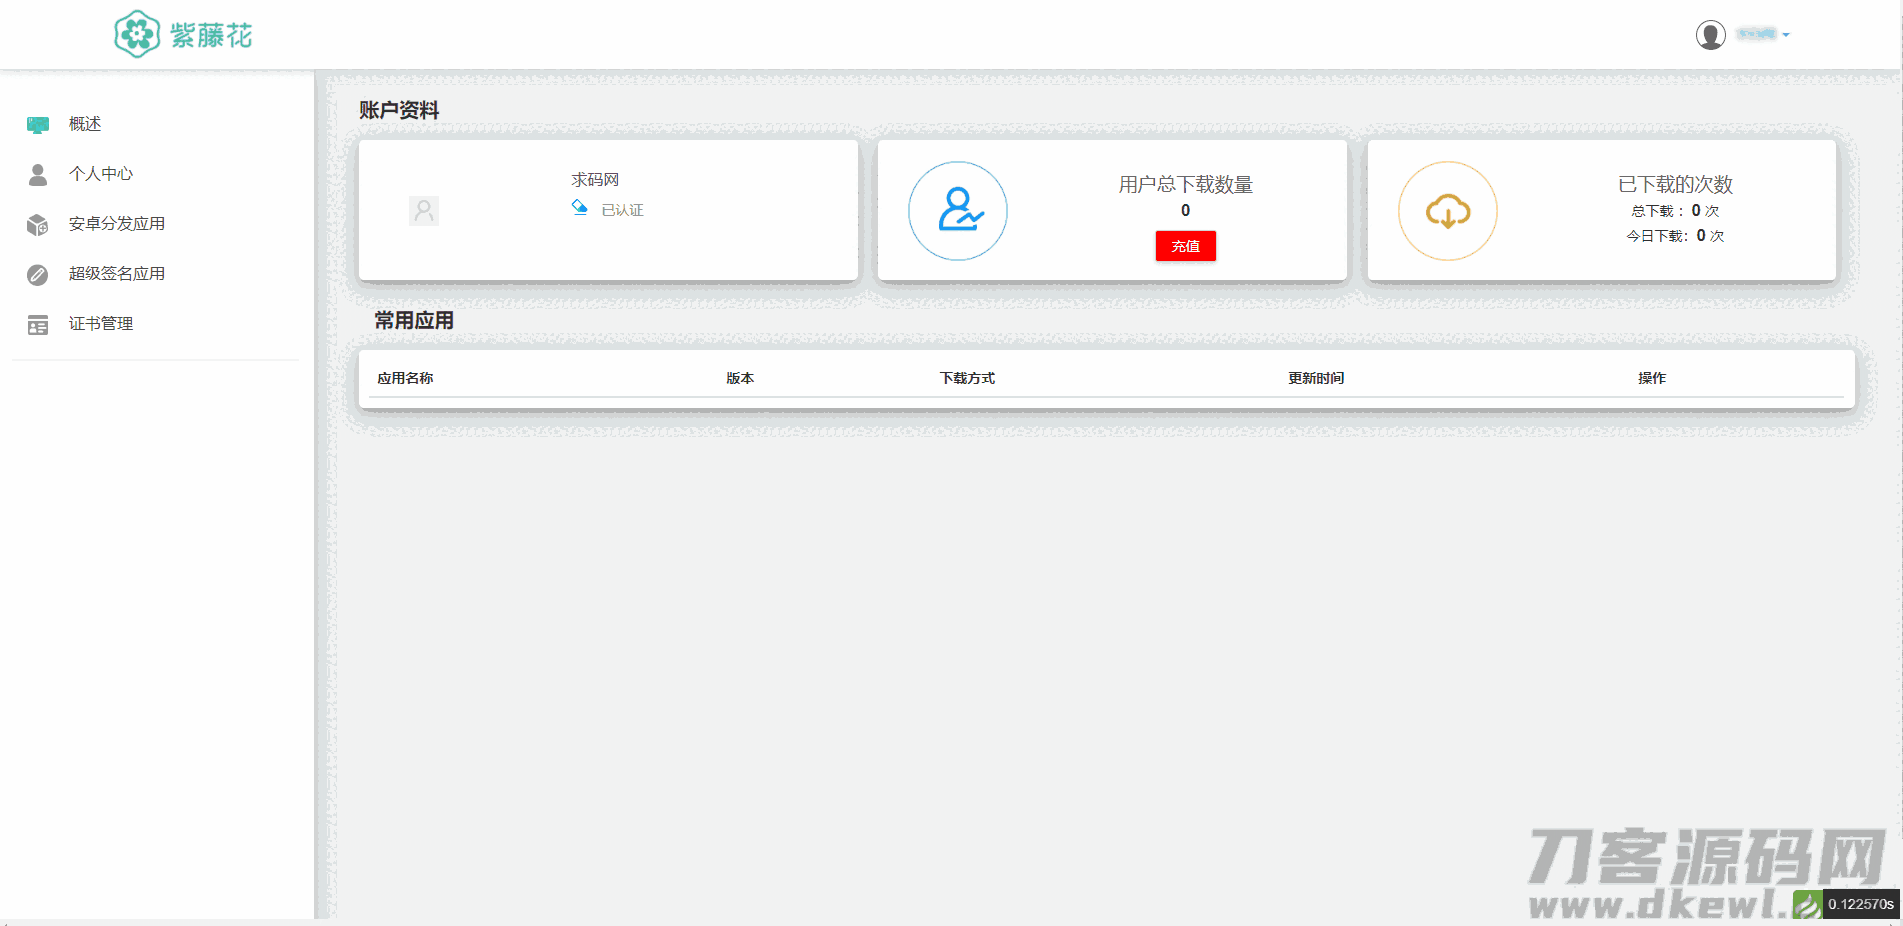Image resolution: width=1903 pixels, height=926 pixels.
Task: Click the 紫藤花 flower logo icon
Action: click(137, 34)
